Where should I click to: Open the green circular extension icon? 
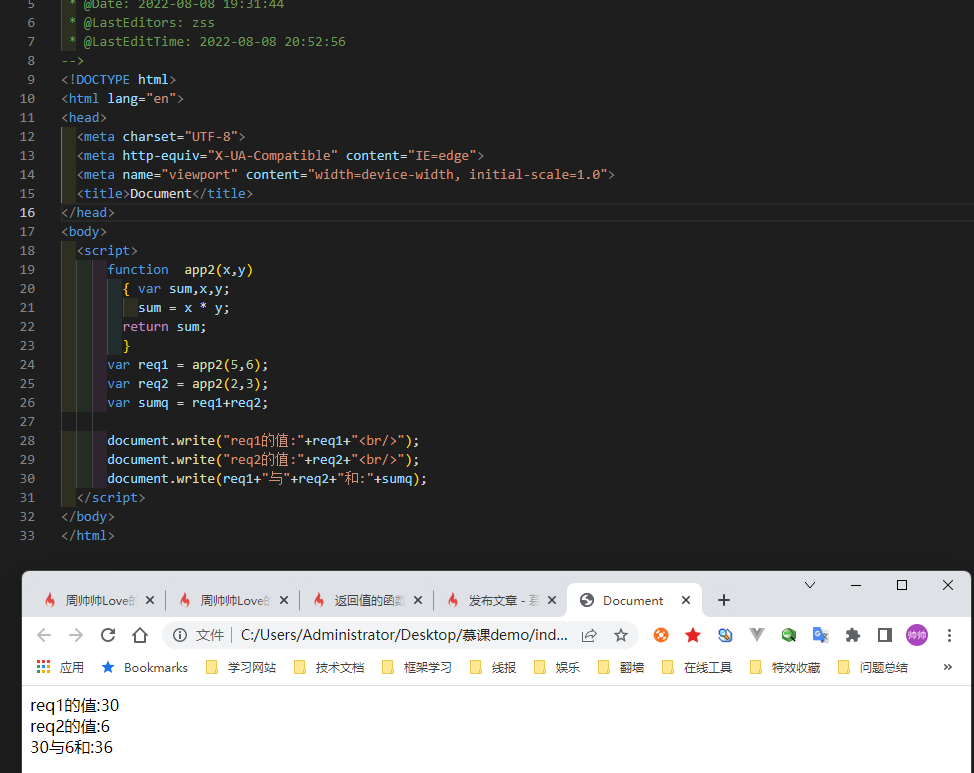[x=789, y=635]
